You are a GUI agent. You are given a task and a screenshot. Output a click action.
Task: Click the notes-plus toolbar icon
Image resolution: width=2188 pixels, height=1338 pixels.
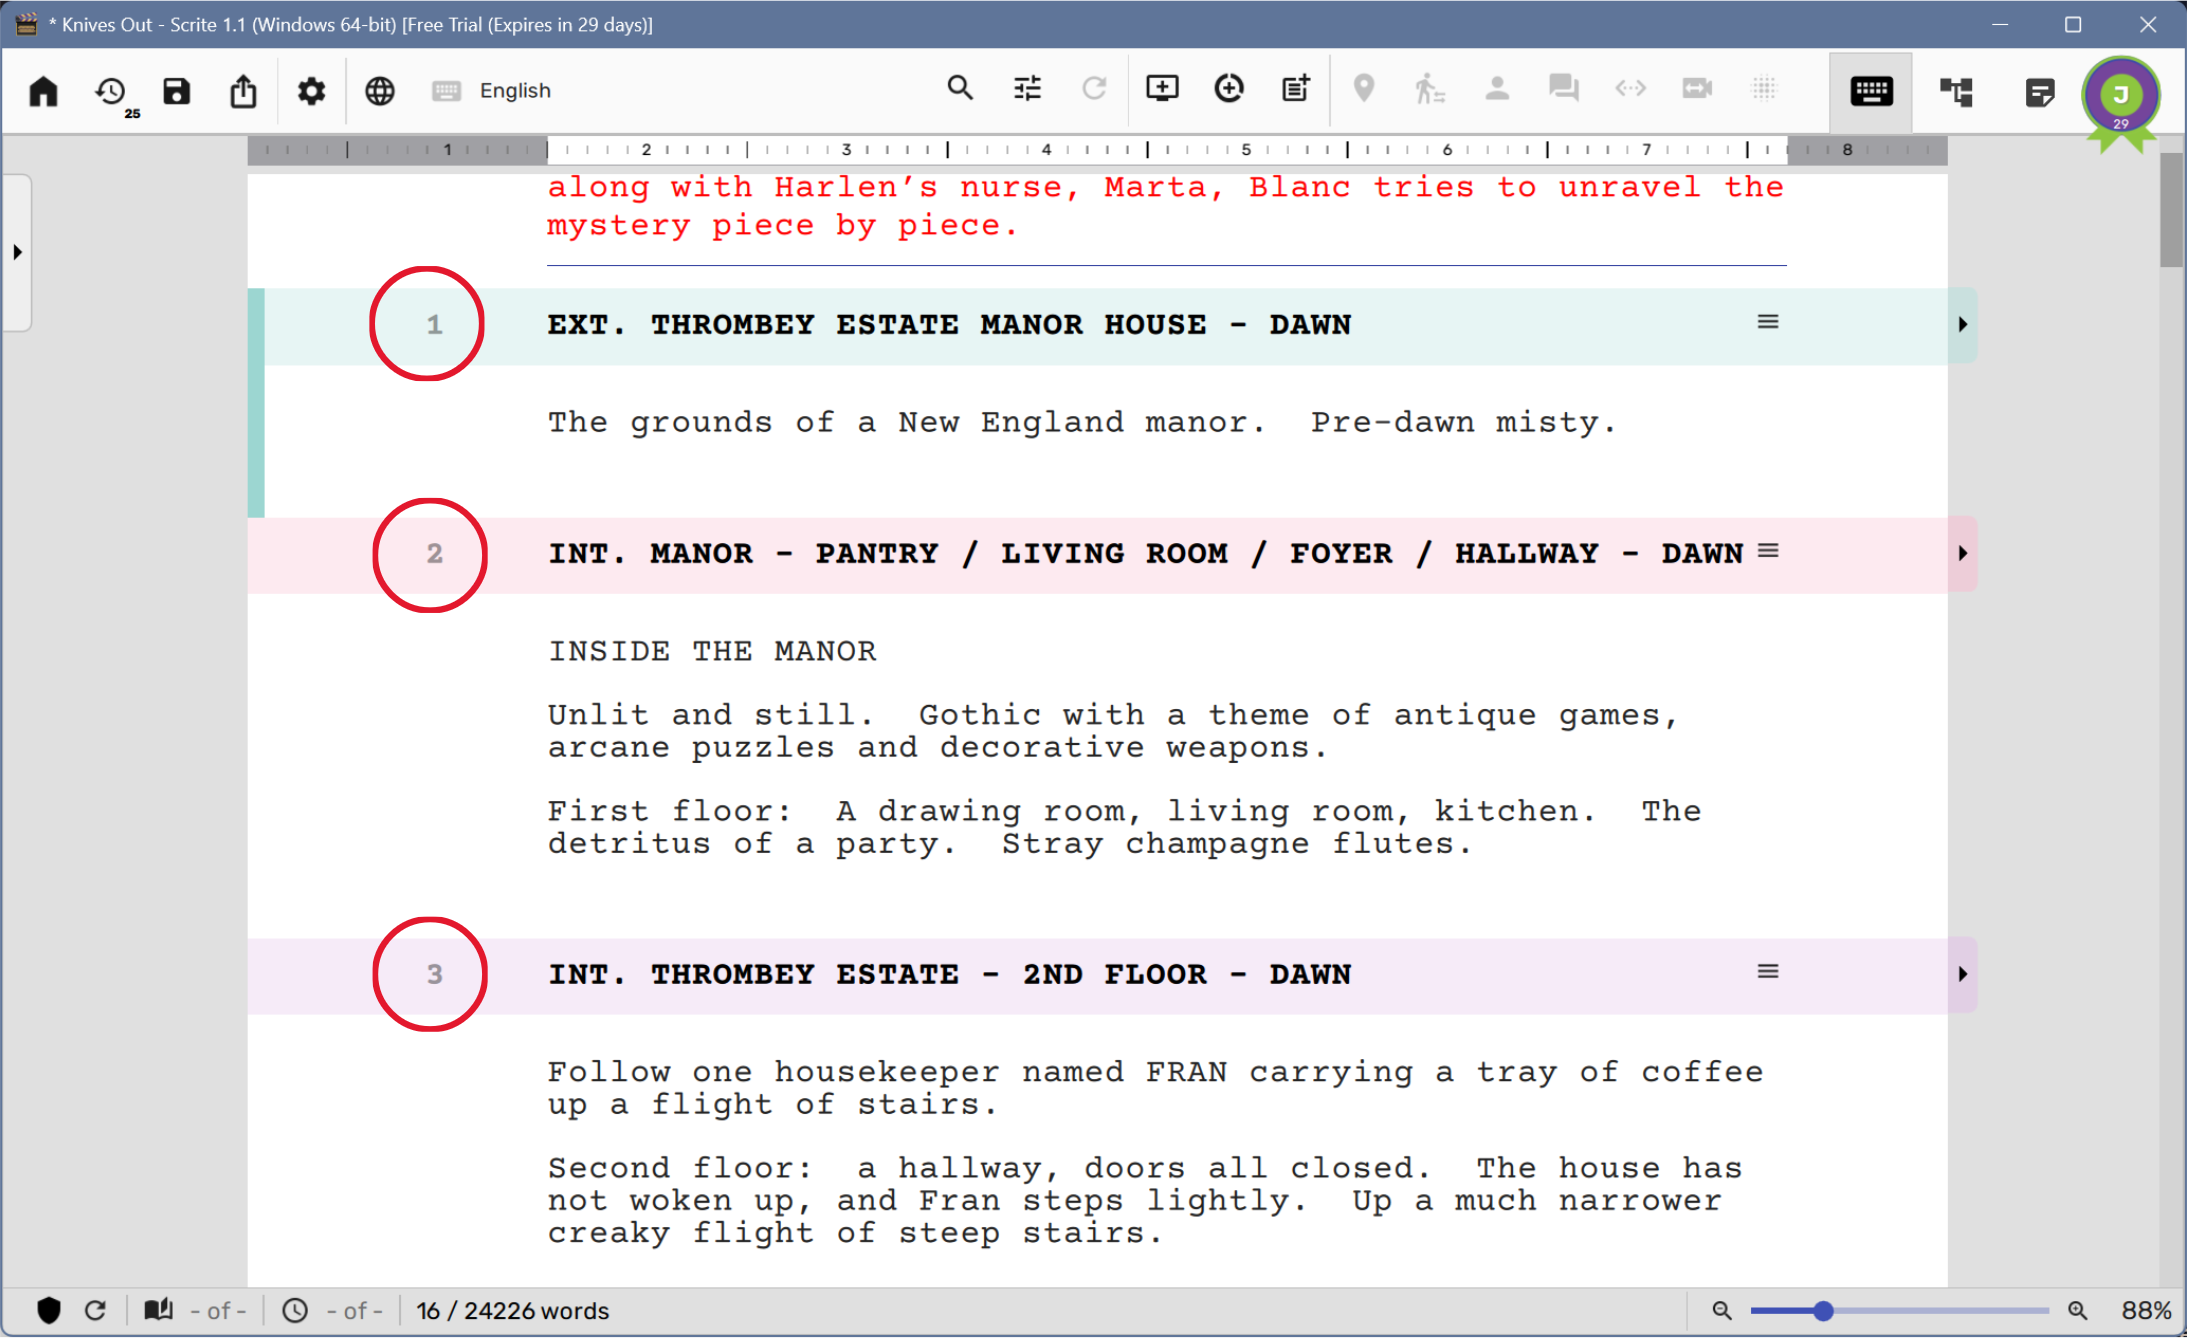click(x=1296, y=89)
